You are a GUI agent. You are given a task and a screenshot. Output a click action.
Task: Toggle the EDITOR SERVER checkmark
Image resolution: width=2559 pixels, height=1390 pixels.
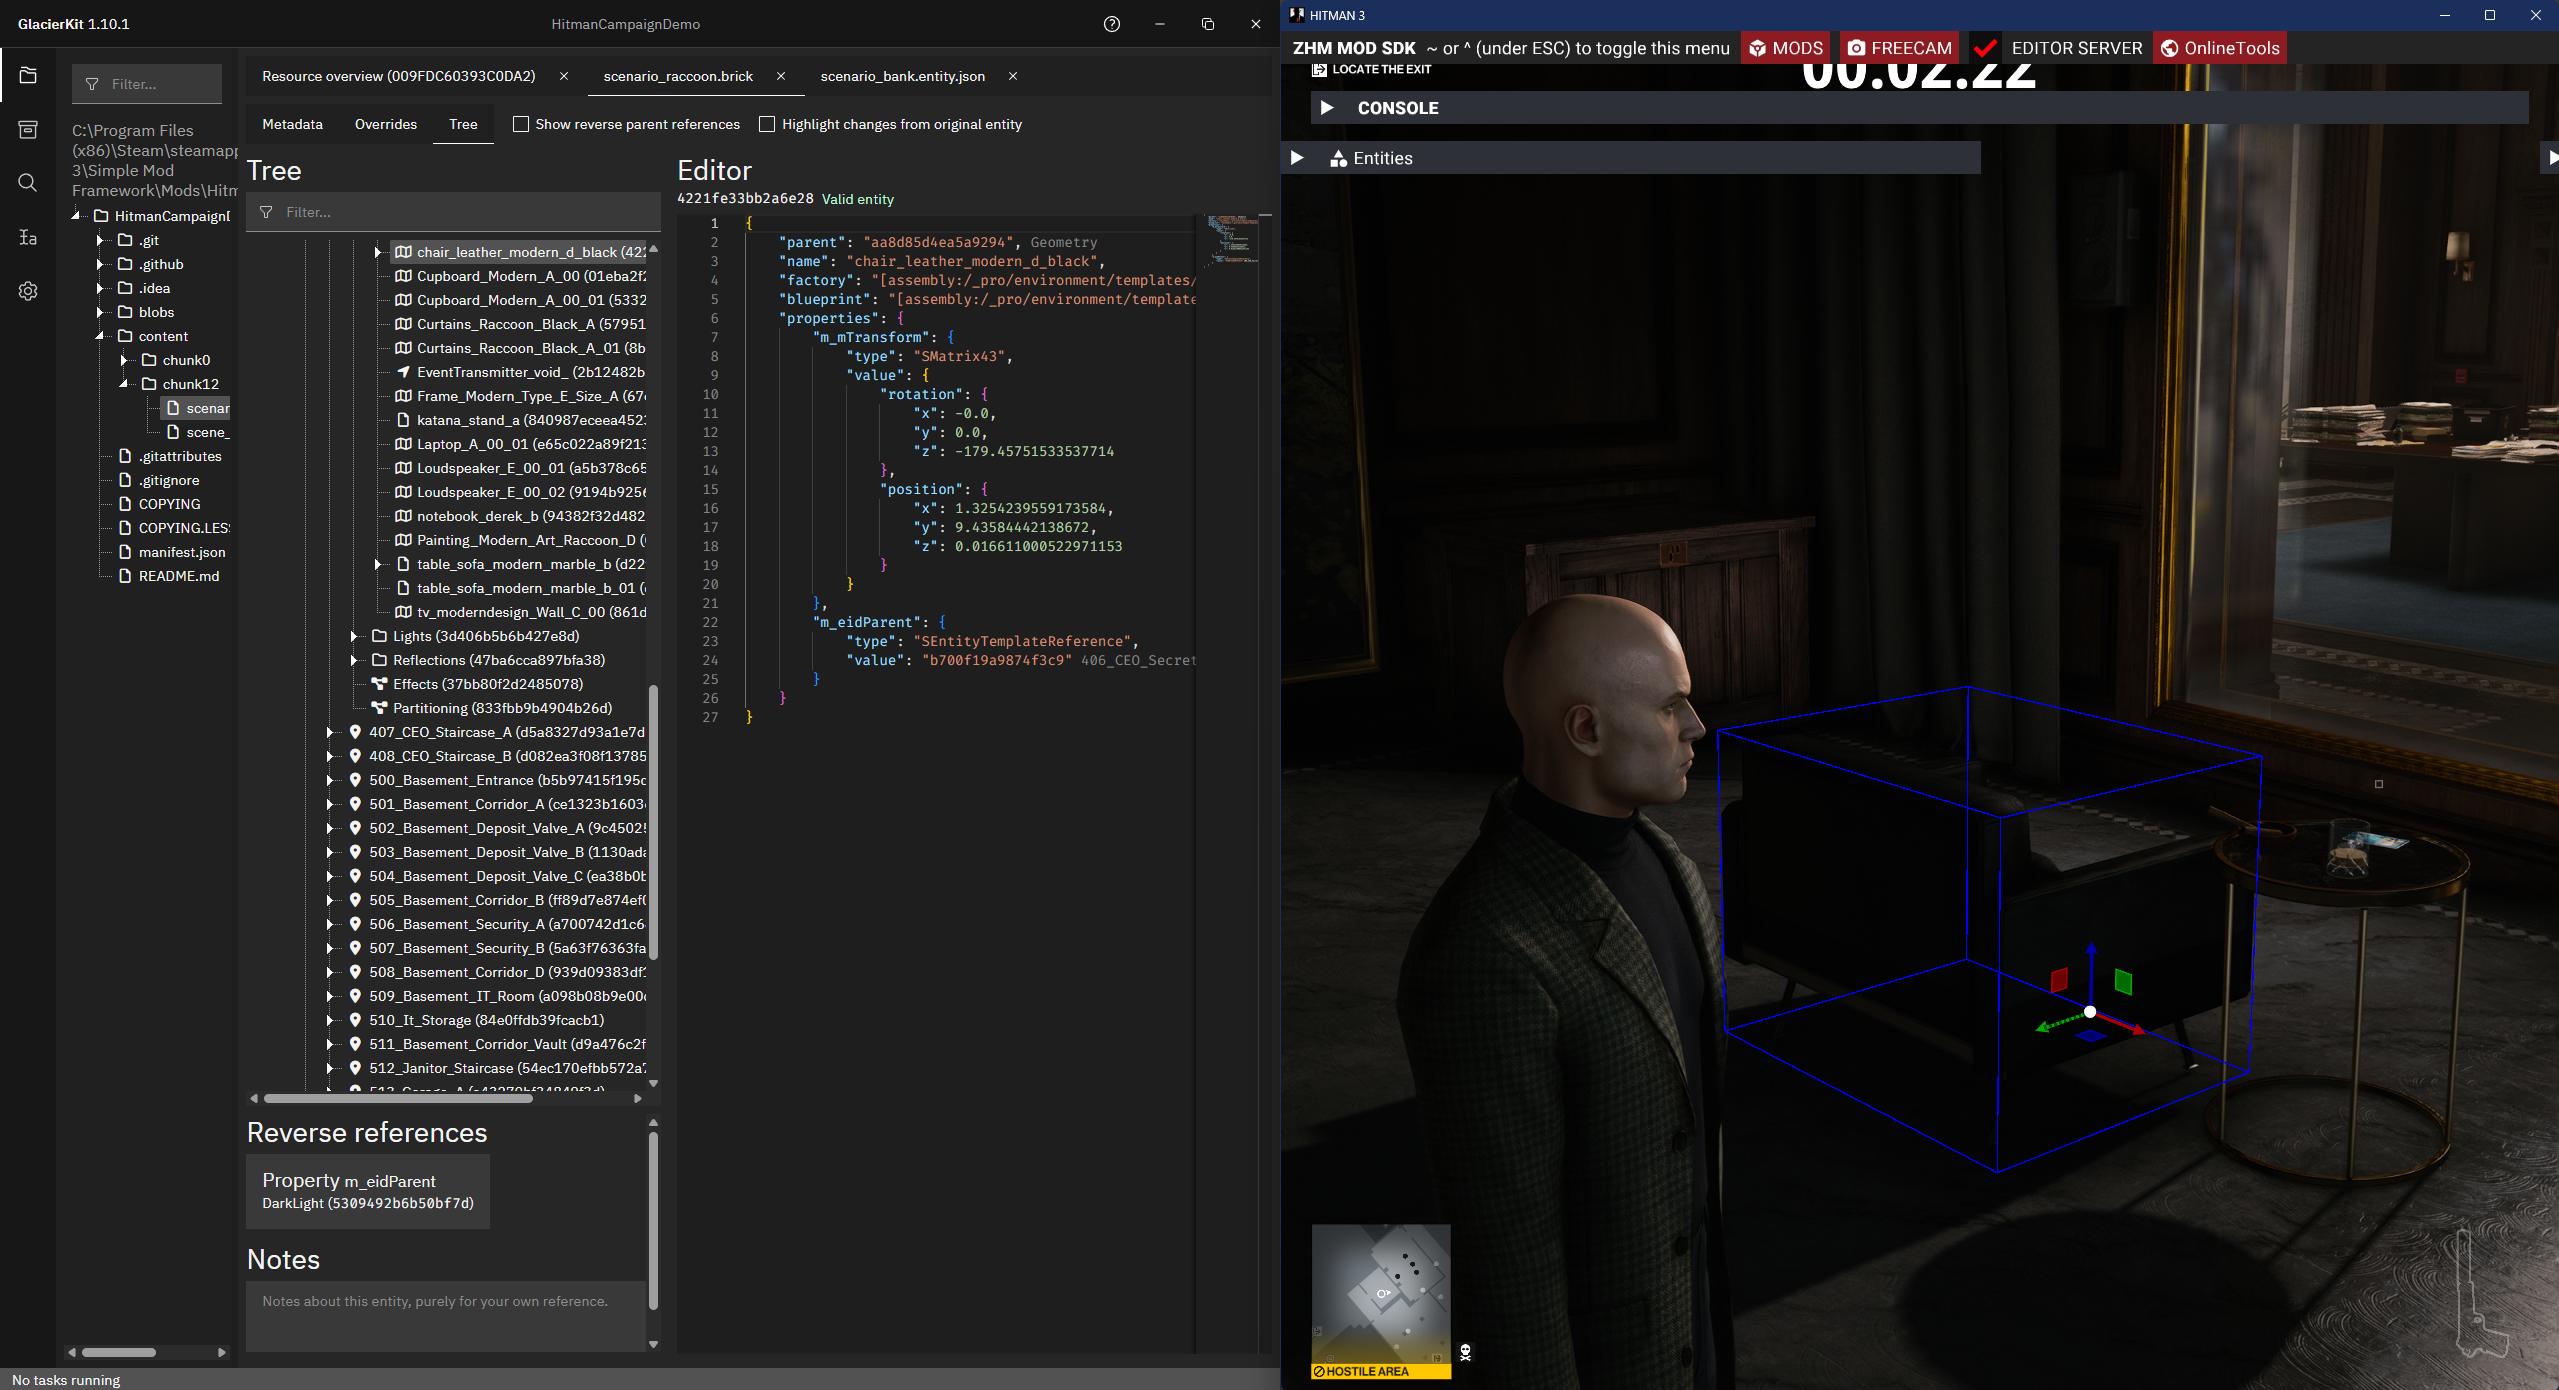[x=1986, y=48]
